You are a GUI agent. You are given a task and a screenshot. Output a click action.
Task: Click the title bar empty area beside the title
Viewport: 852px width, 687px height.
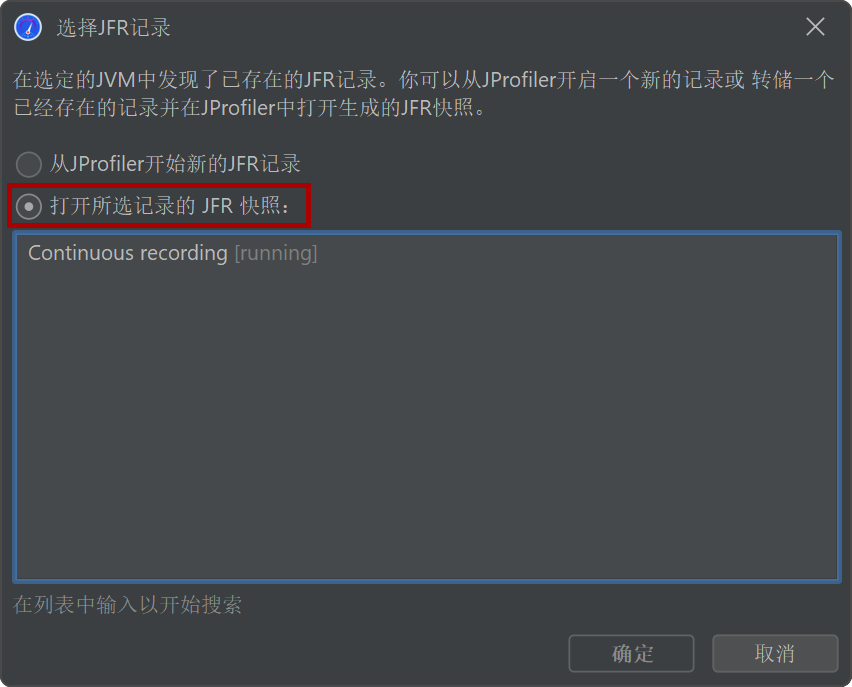click(484, 27)
